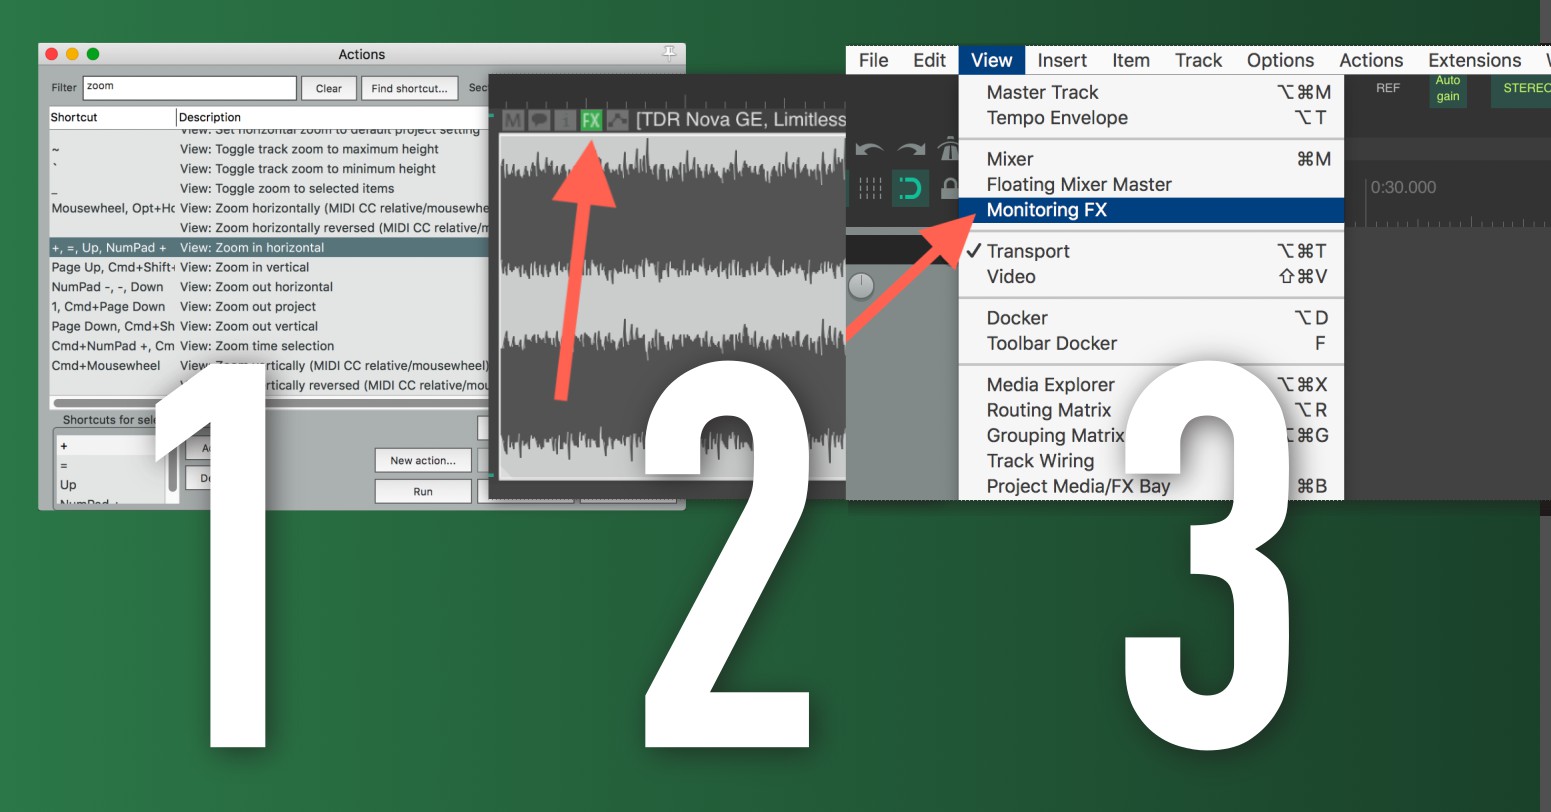Click the Clear button in the Actions window
The height and width of the screenshot is (812, 1551).
click(328, 88)
